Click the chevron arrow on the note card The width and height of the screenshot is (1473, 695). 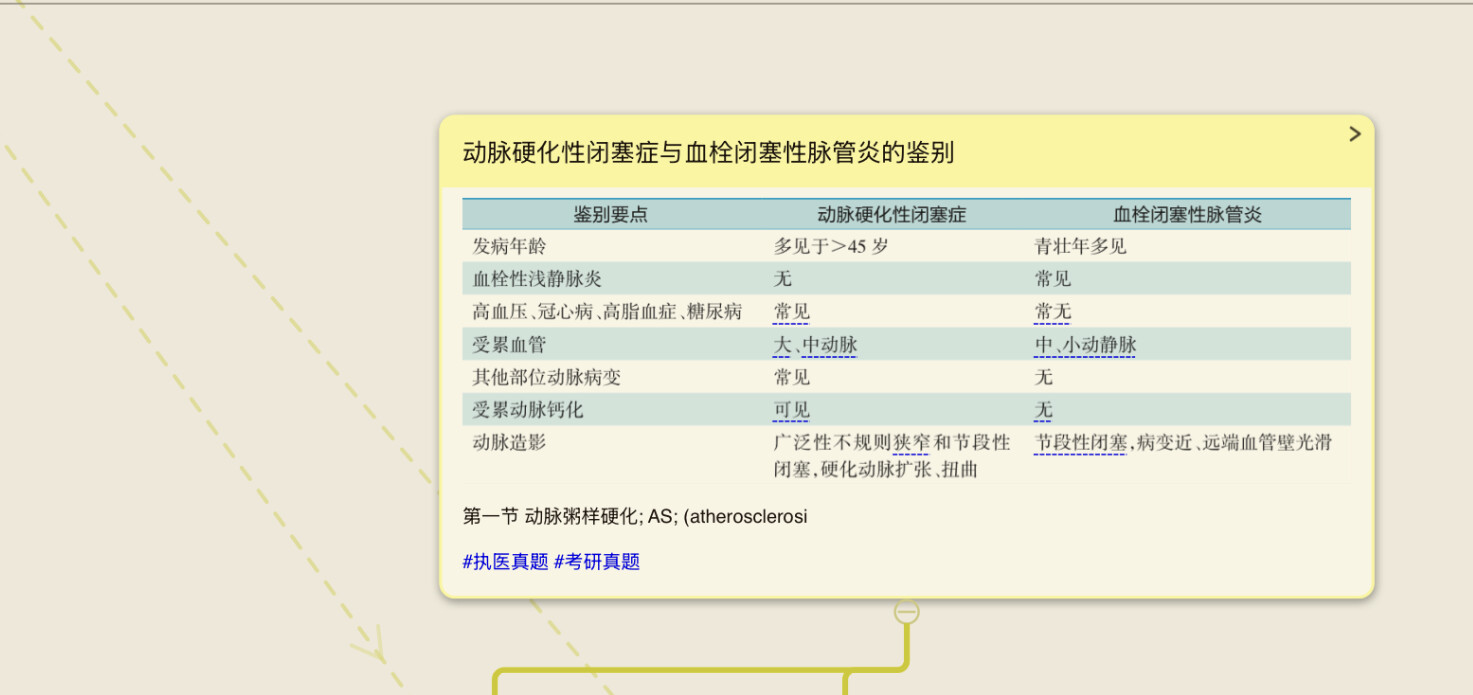coord(1355,134)
